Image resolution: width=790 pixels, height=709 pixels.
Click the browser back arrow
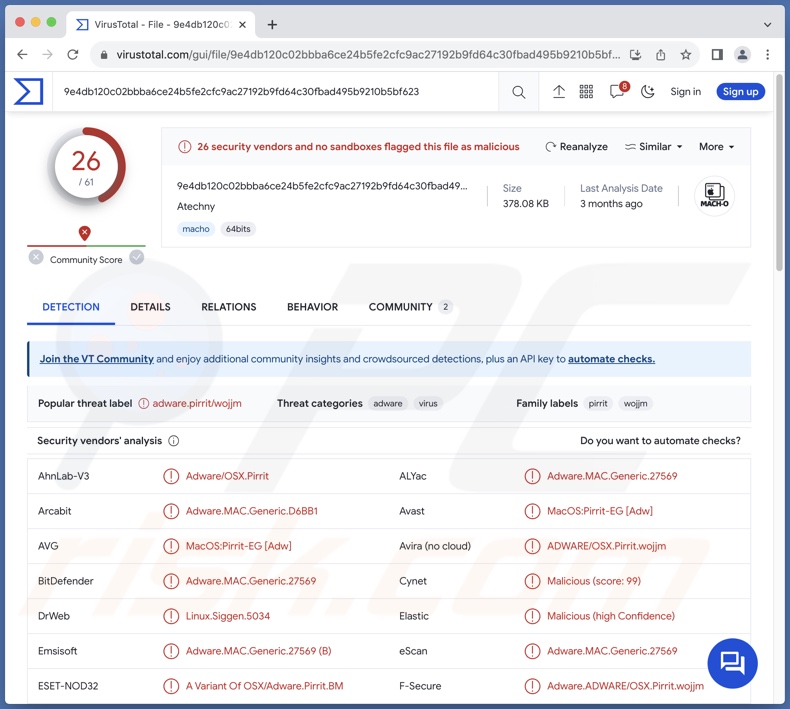click(x=22, y=54)
